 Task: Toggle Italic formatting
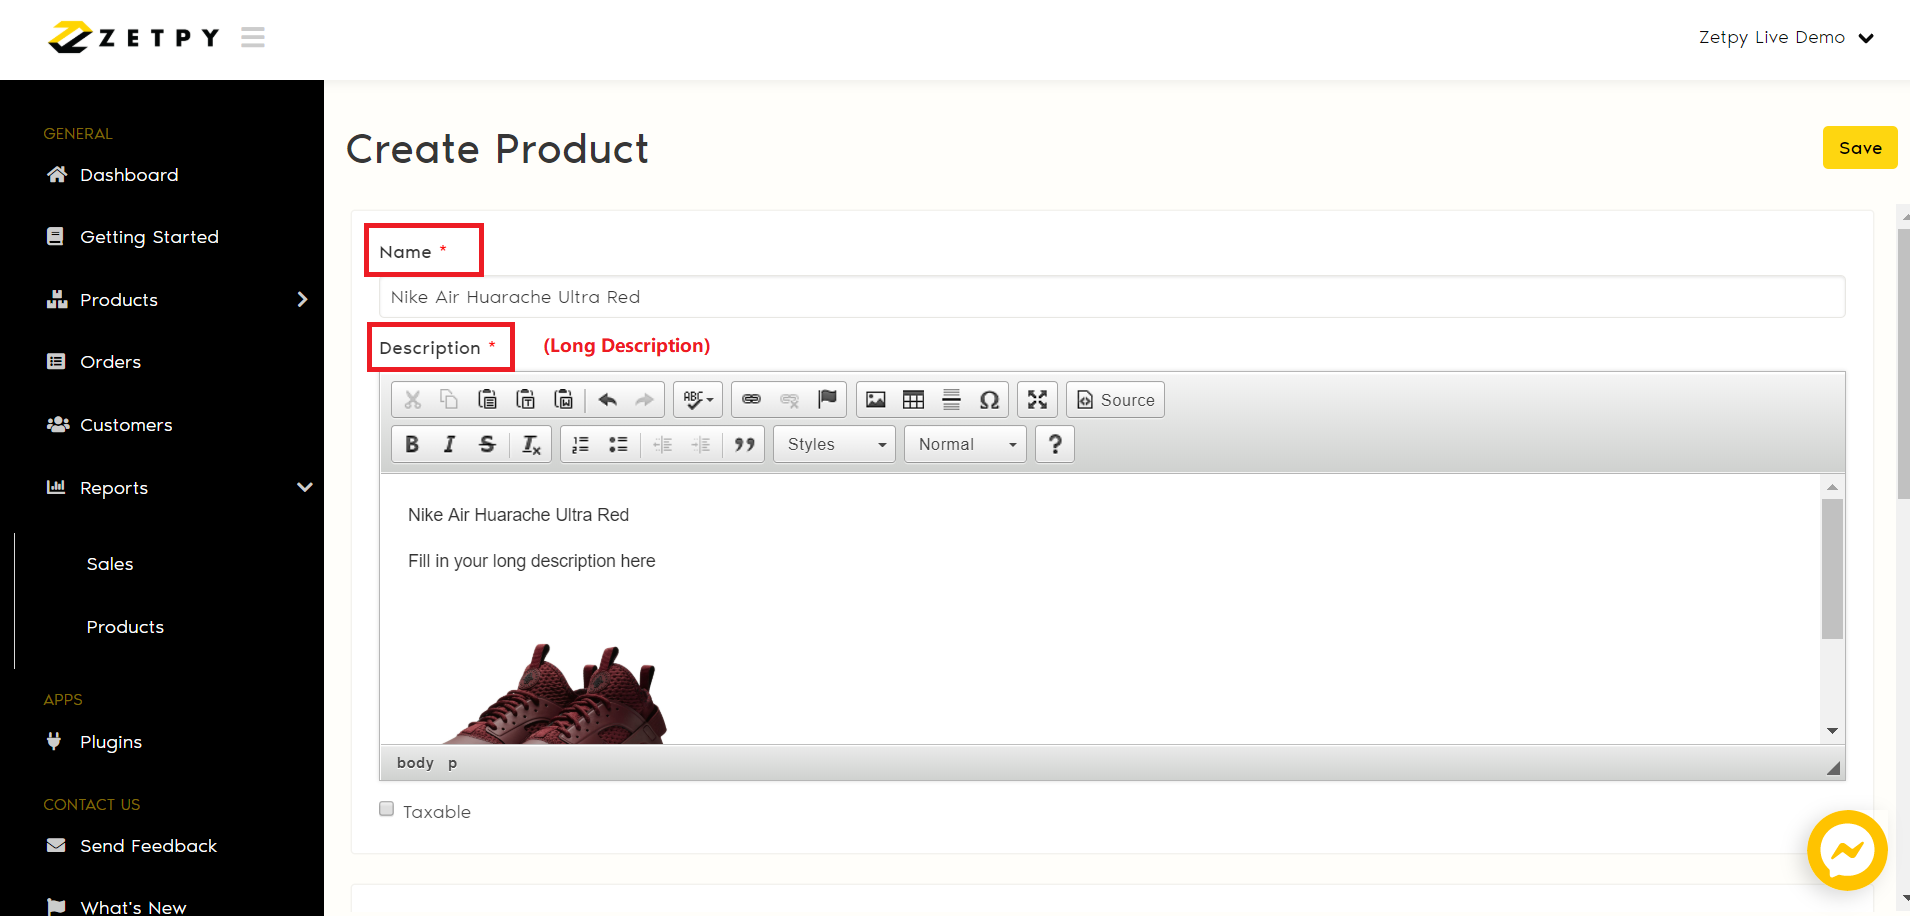pyautogui.click(x=450, y=444)
